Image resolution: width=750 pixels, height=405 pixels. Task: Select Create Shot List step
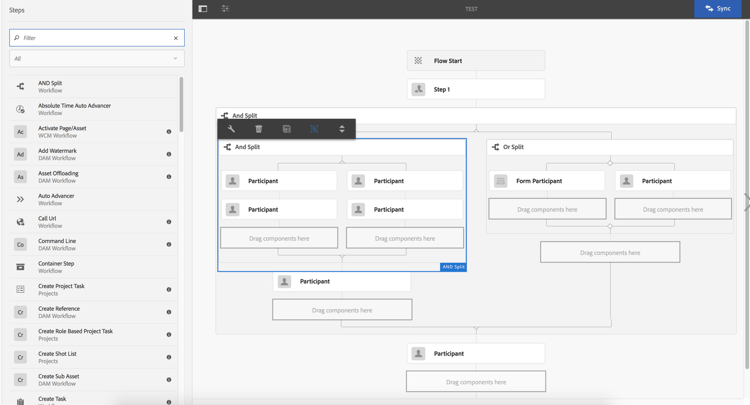pos(93,357)
